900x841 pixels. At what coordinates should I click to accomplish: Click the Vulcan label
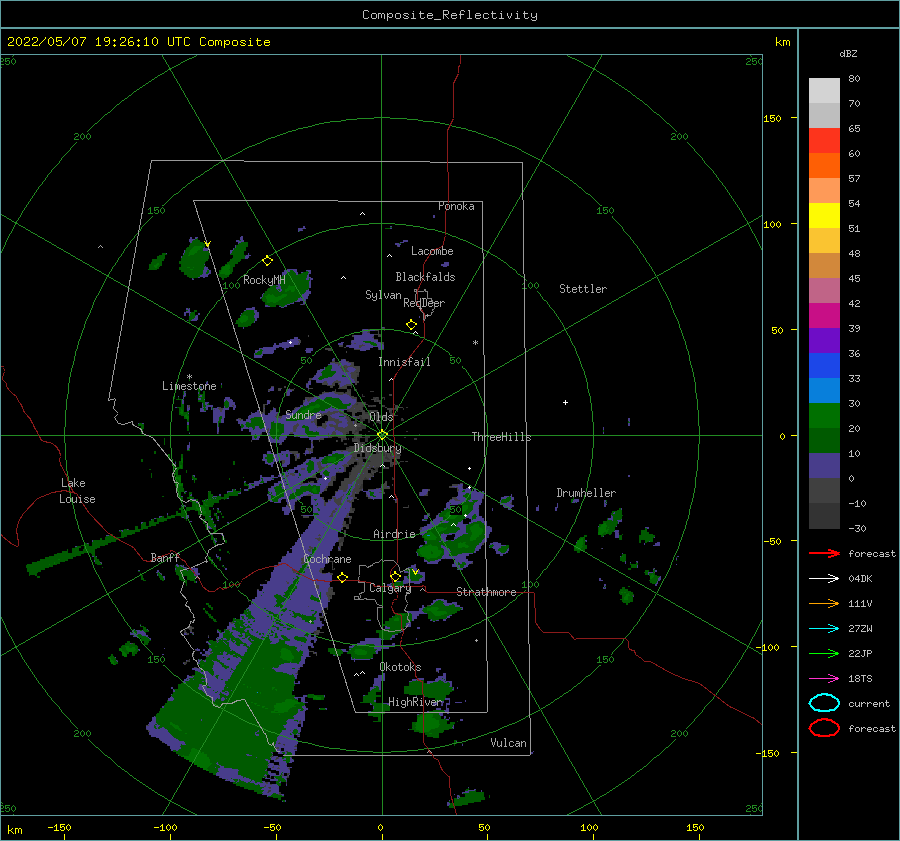[x=508, y=743]
